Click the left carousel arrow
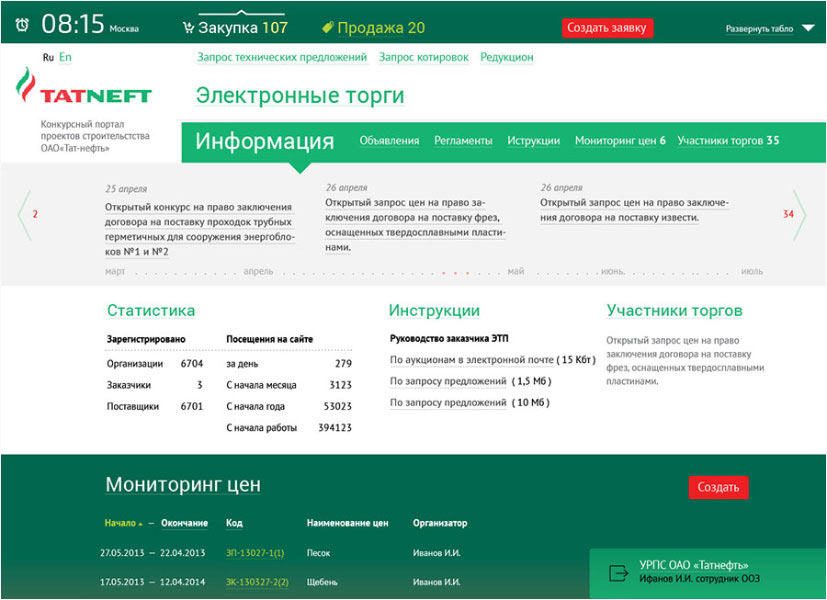The height and width of the screenshot is (600, 827). point(25,214)
